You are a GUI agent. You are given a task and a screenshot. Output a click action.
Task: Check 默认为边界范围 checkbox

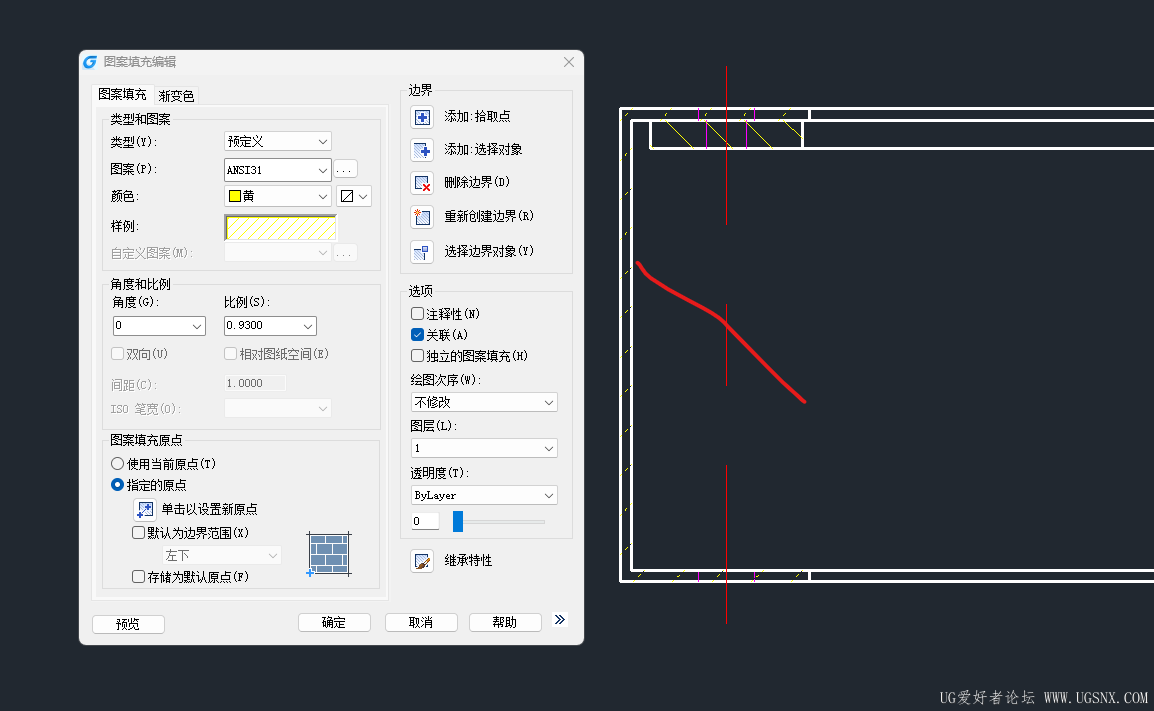coord(138,532)
